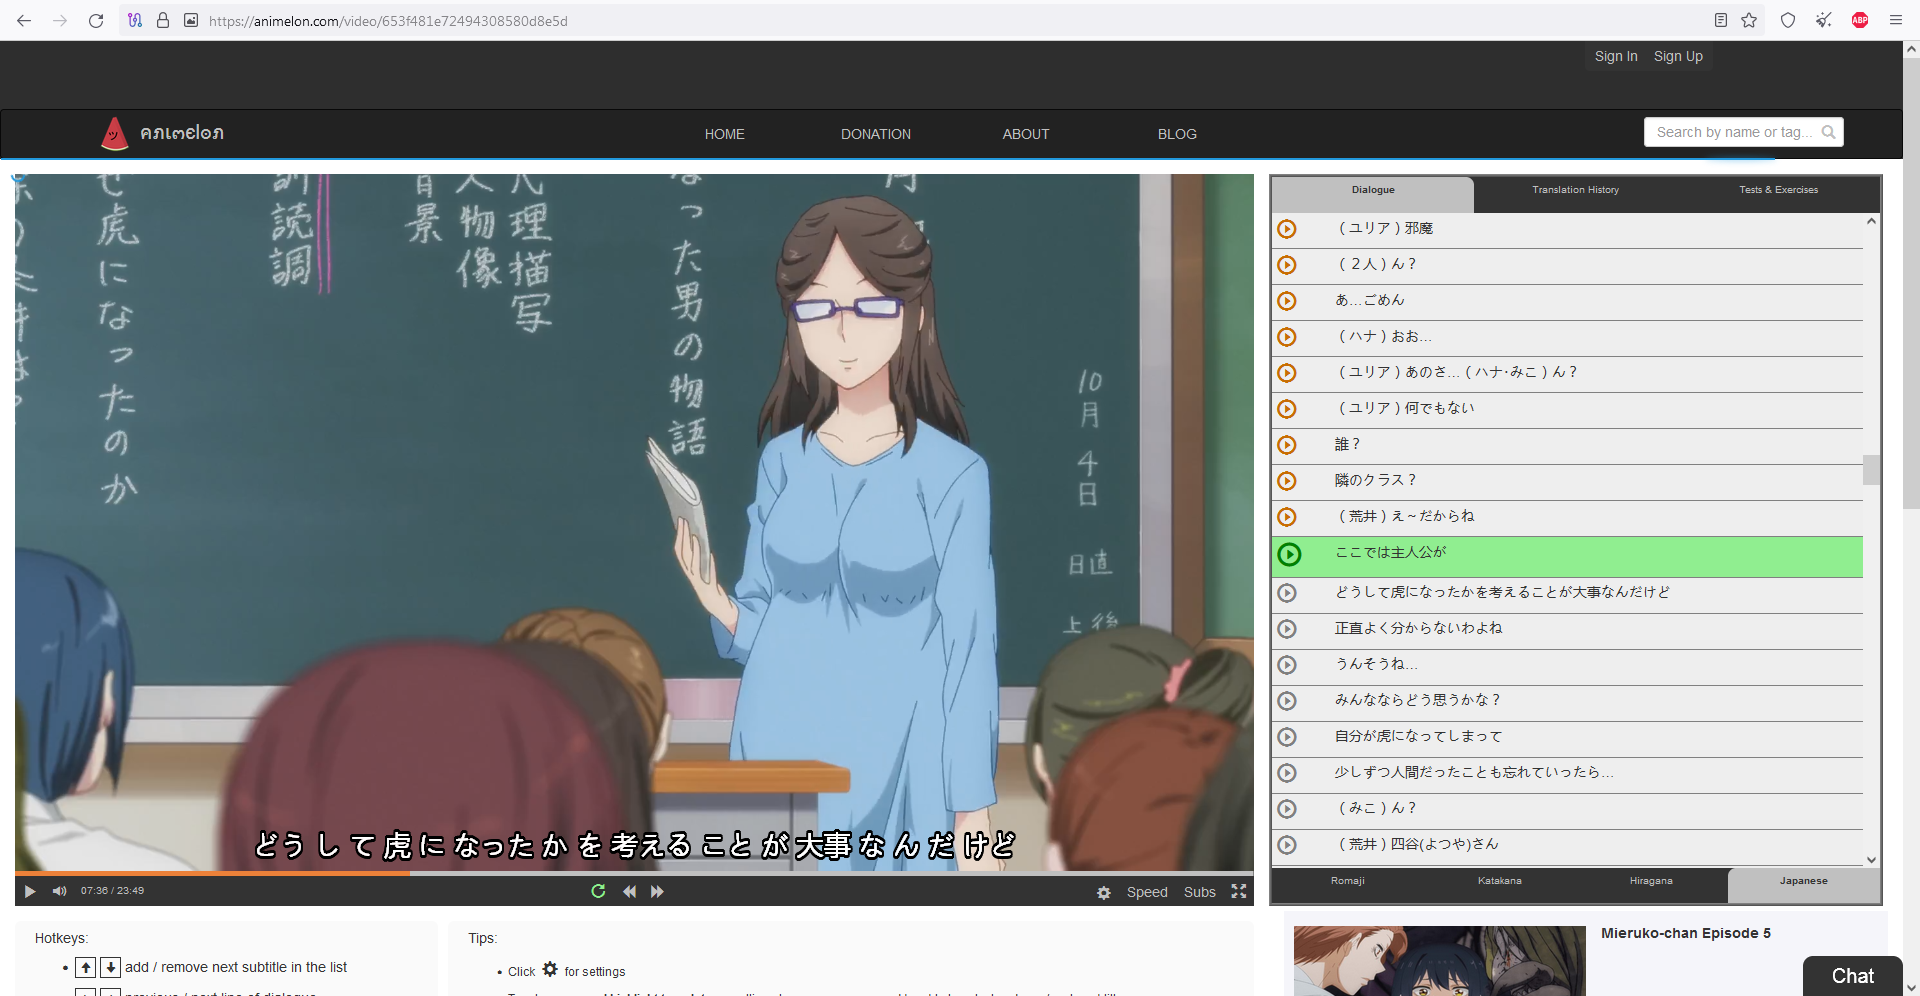The width and height of the screenshot is (1920, 996).
Task: Play the dialogue line '誰？'
Action: click(1287, 445)
